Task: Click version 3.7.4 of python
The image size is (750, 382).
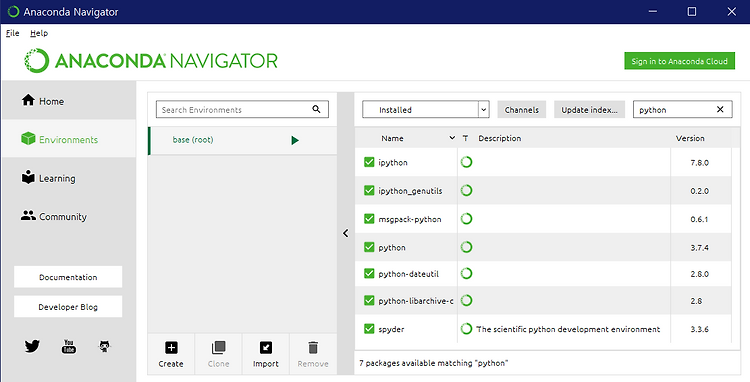Action: click(699, 248)
